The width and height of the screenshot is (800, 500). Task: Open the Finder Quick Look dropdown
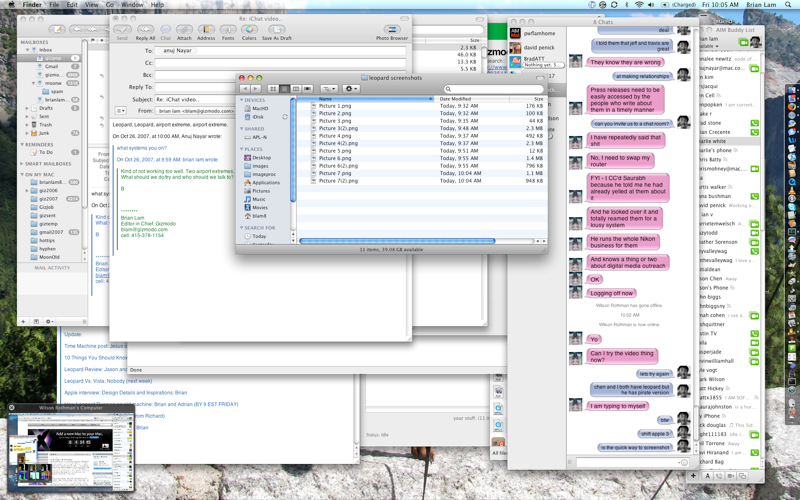(x=329, y=89)
